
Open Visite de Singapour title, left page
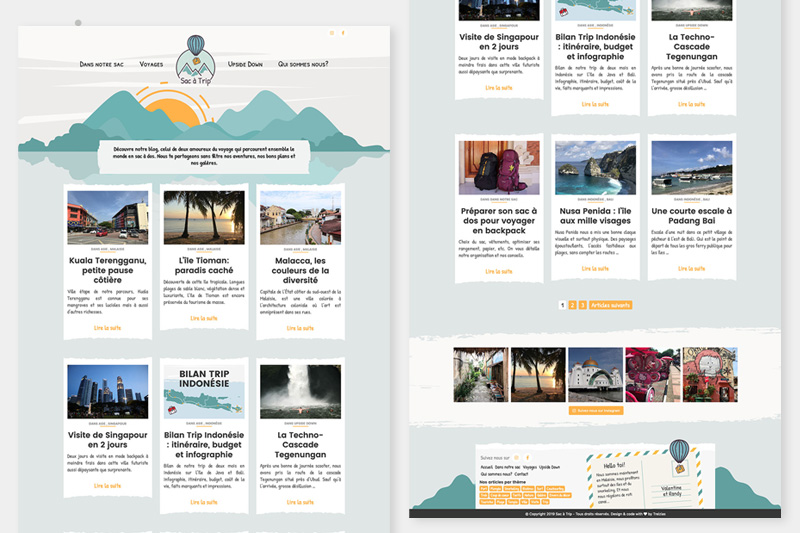tap(108, 440)
